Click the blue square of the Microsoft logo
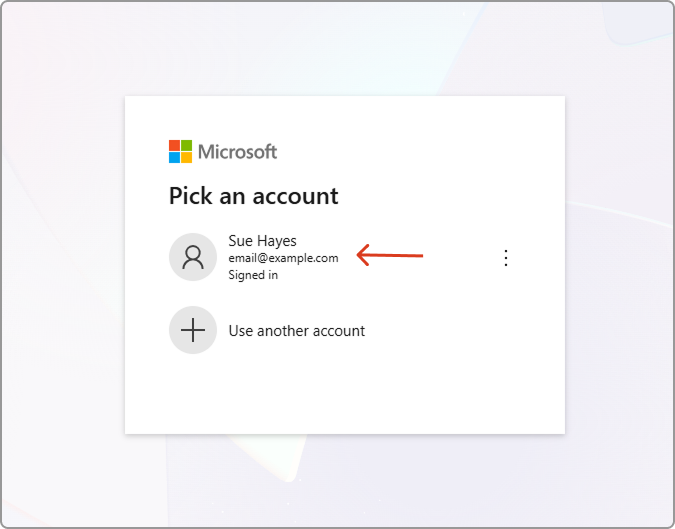The image size is (675, 529). [x=174, y=158]
